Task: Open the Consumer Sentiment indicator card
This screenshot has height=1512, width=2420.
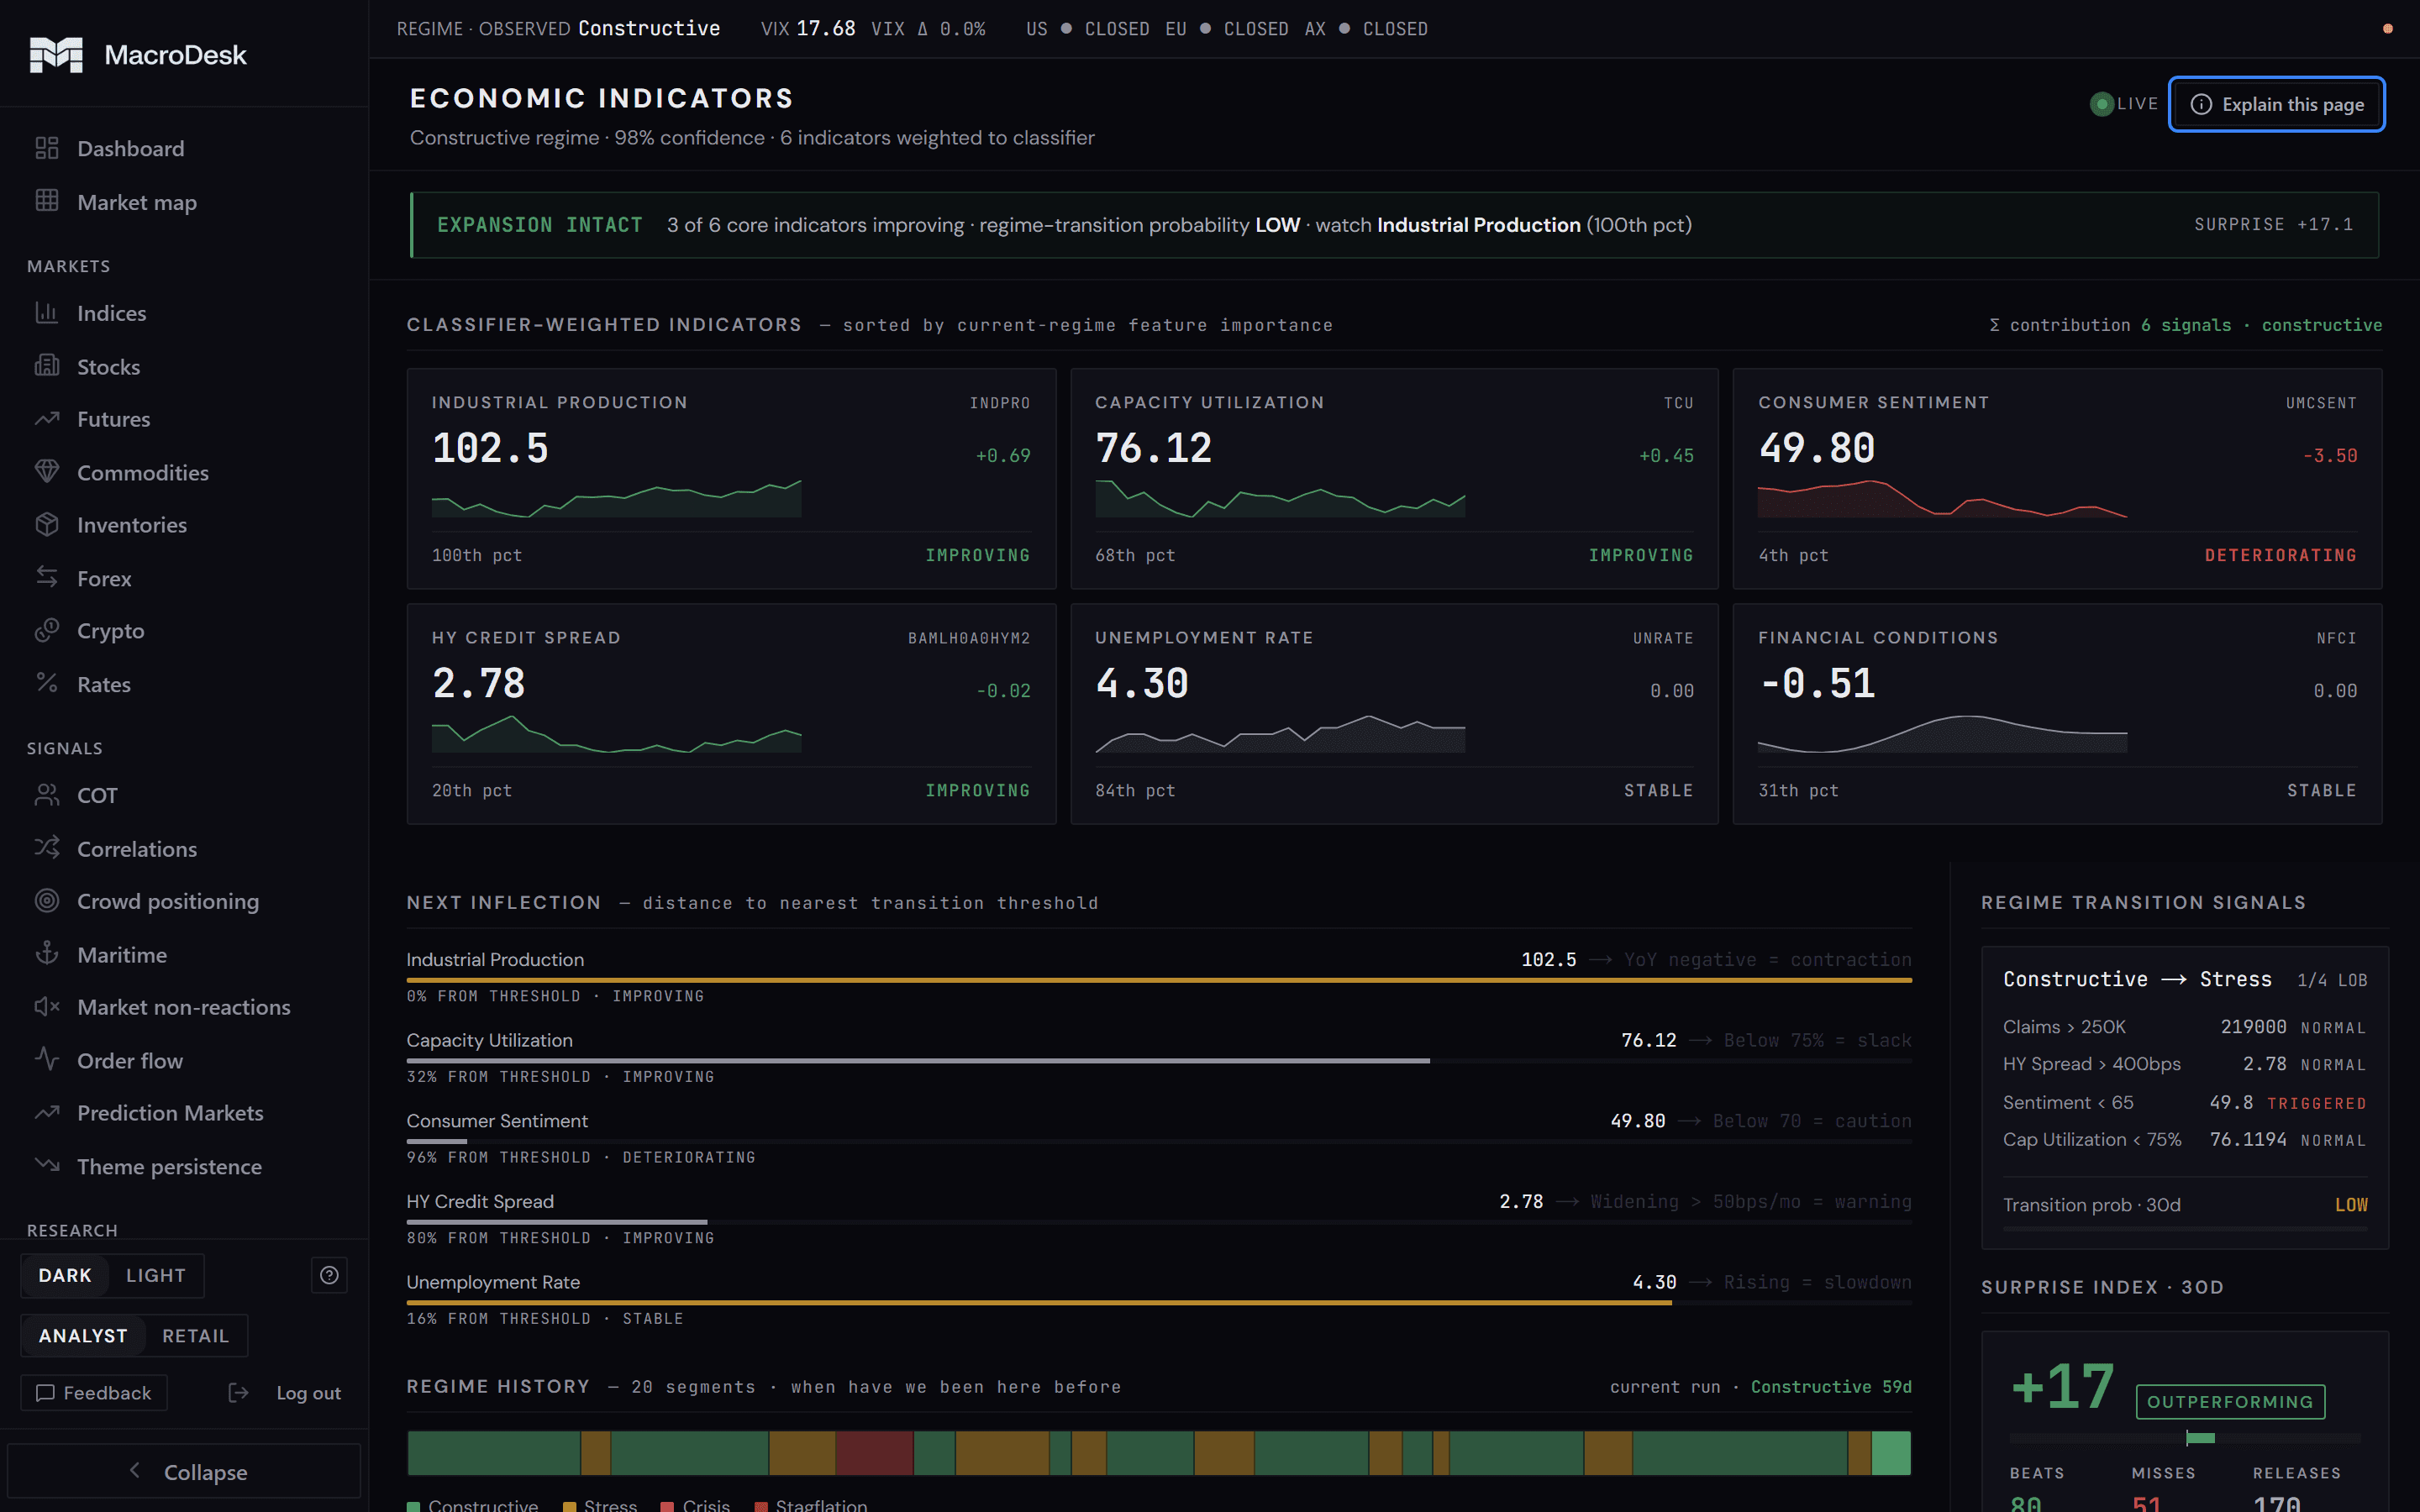Action: [x=2057, y=478]
